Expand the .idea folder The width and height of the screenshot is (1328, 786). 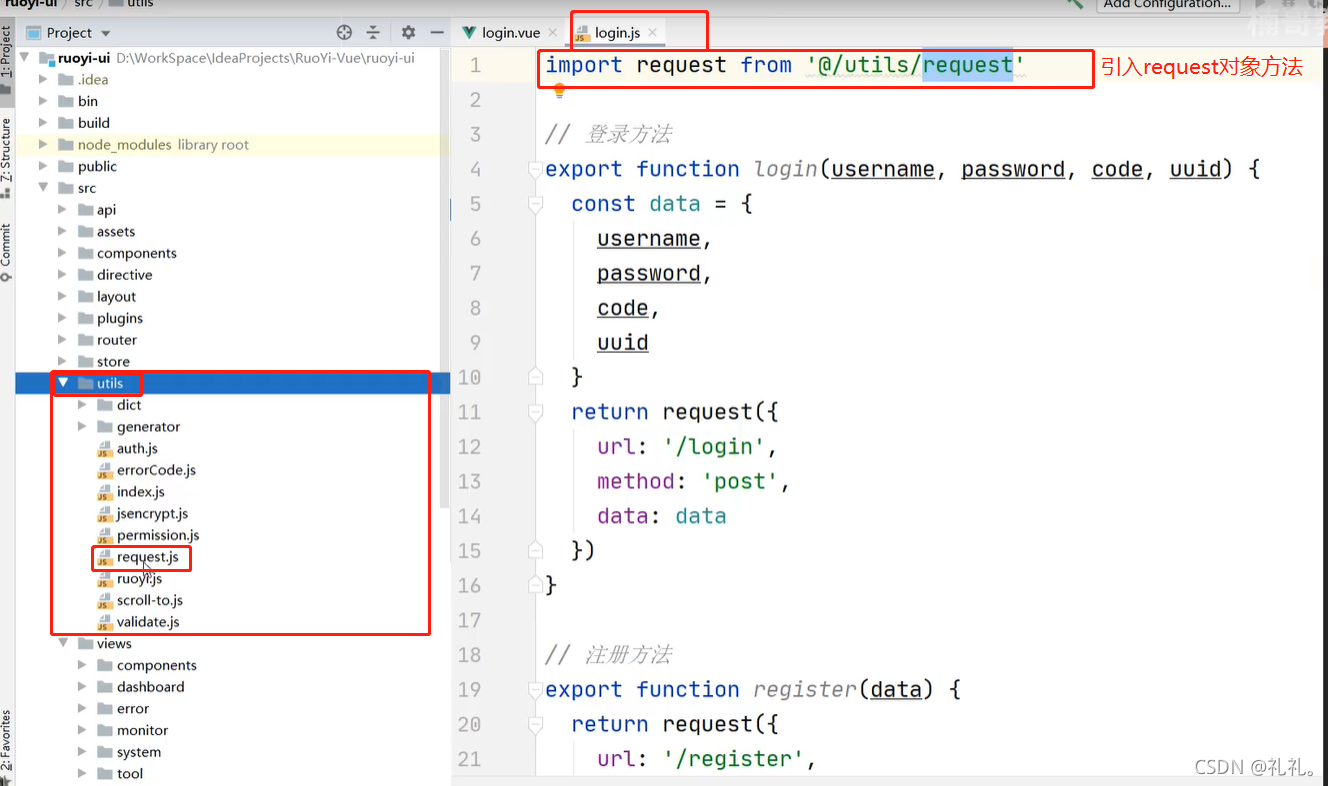[x=43, y=80]
